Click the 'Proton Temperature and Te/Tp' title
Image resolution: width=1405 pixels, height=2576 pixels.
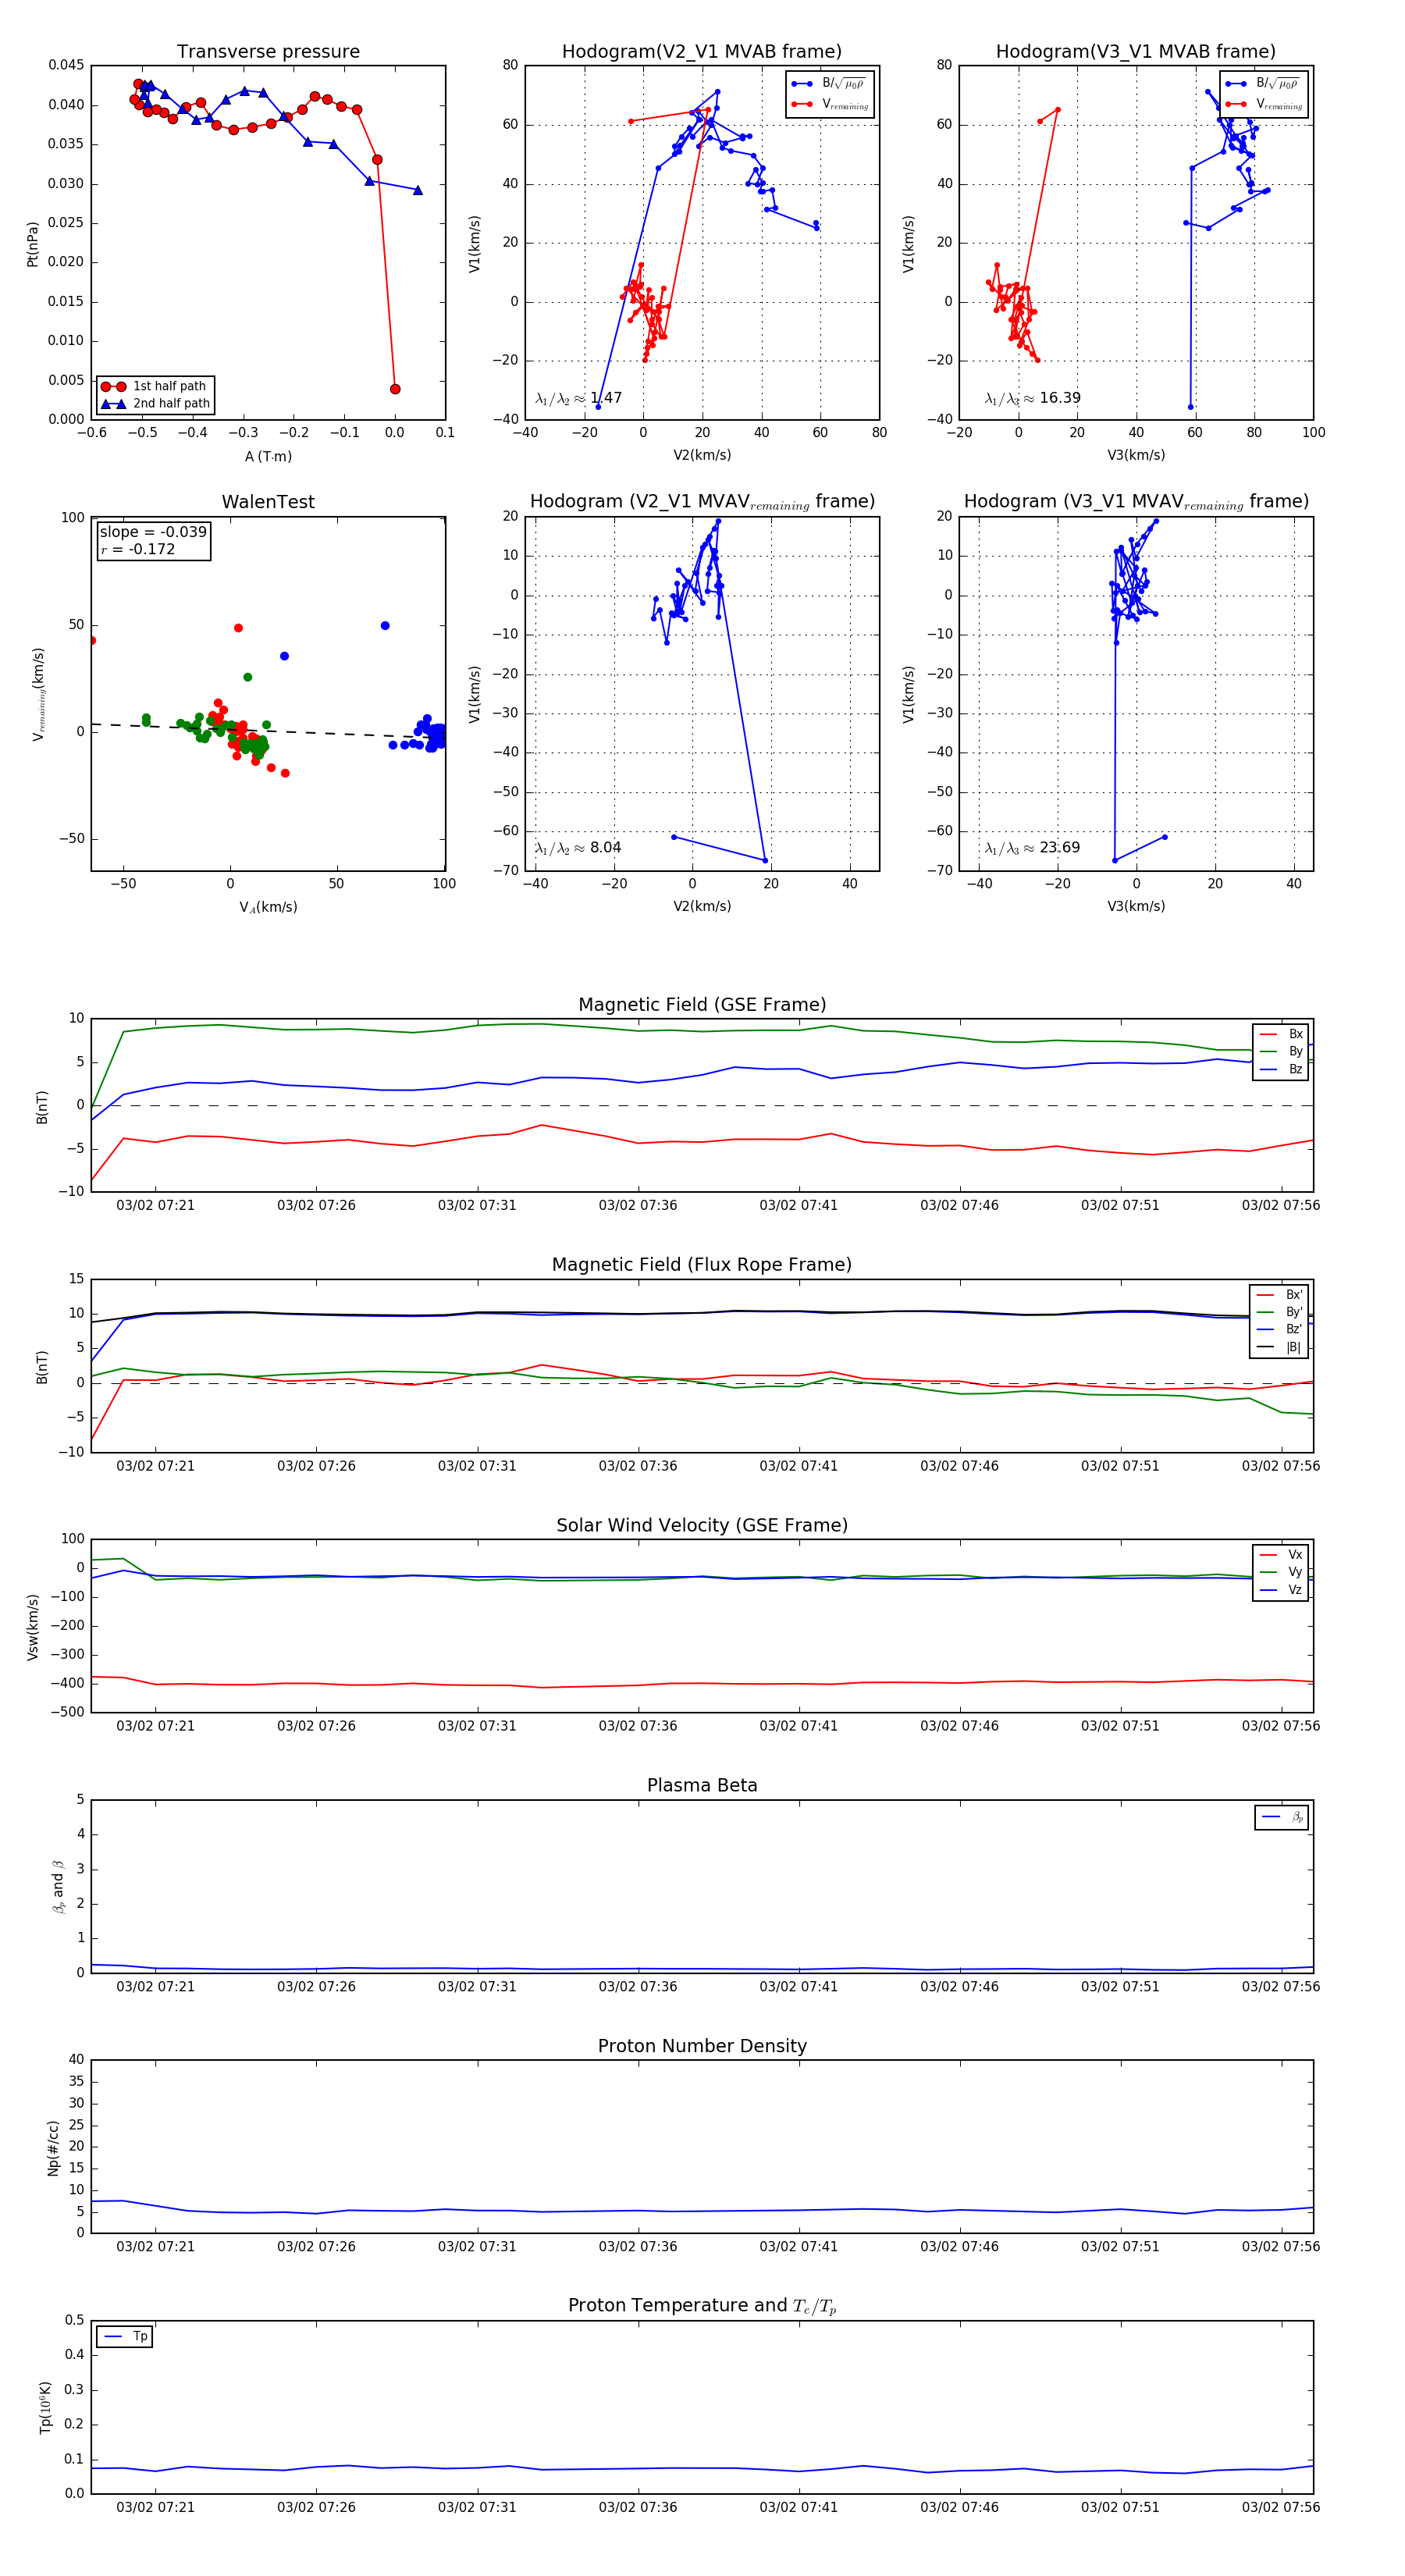click(702, 2306)
